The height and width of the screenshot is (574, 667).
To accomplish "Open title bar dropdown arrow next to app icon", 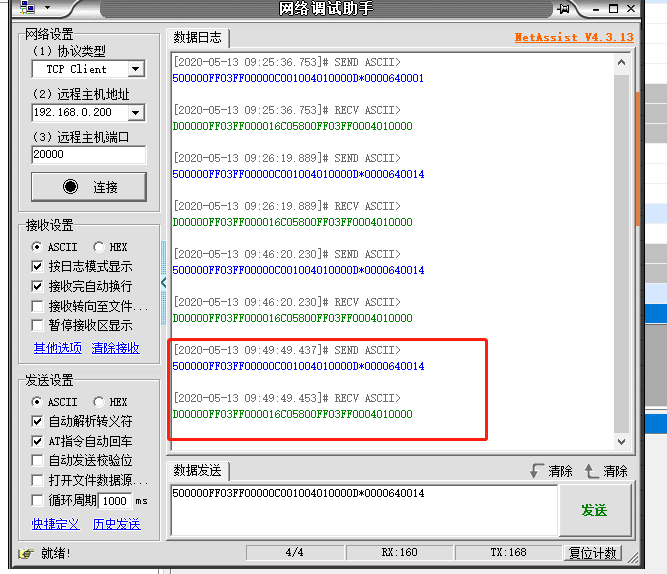I will click(47, 9).
